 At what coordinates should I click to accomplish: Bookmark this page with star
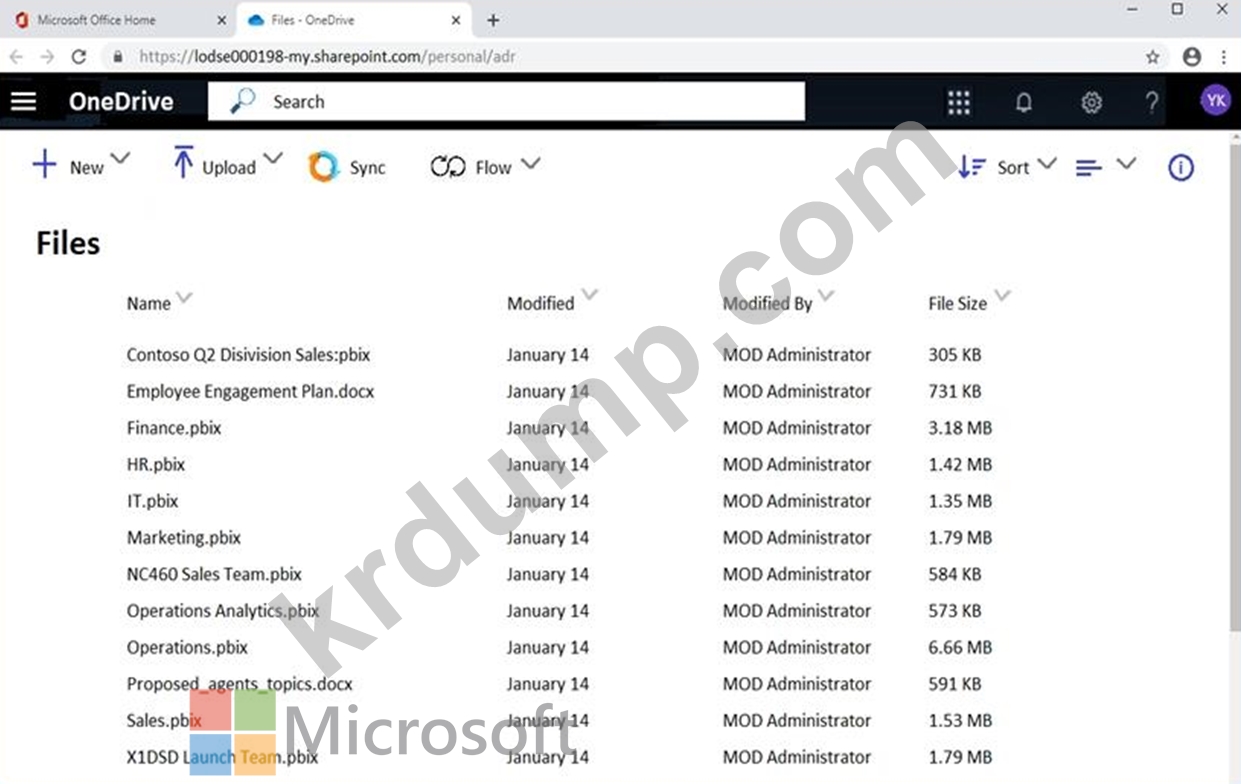click(1153, 57)
